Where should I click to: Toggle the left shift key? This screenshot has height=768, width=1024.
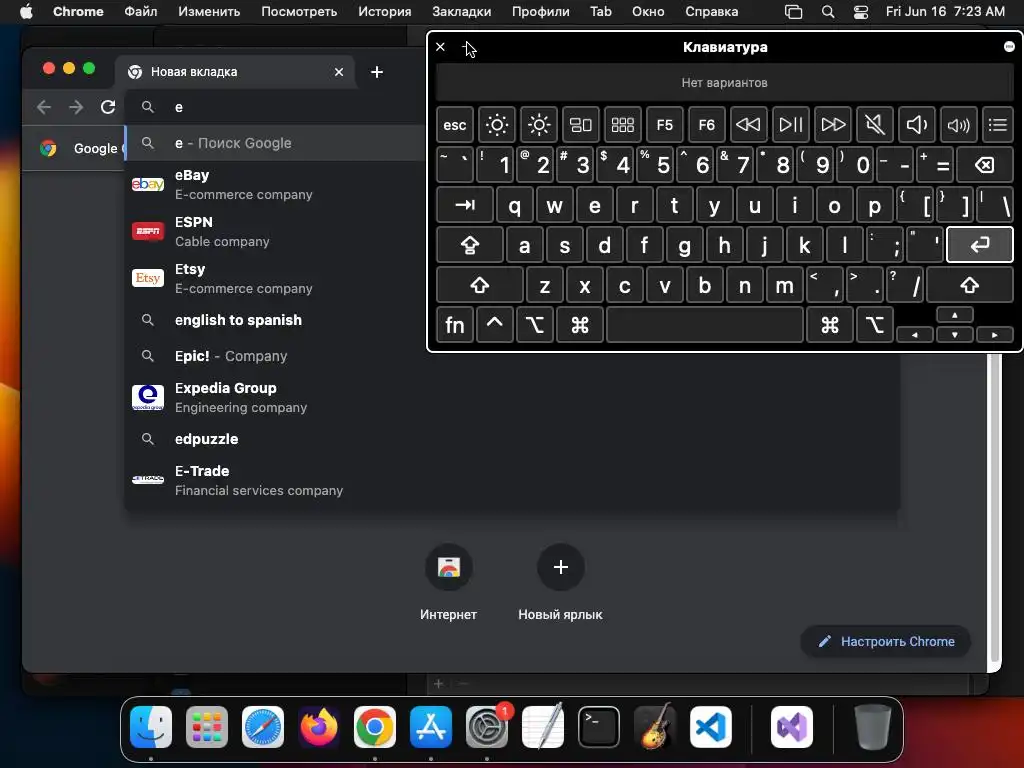point(480,285)
